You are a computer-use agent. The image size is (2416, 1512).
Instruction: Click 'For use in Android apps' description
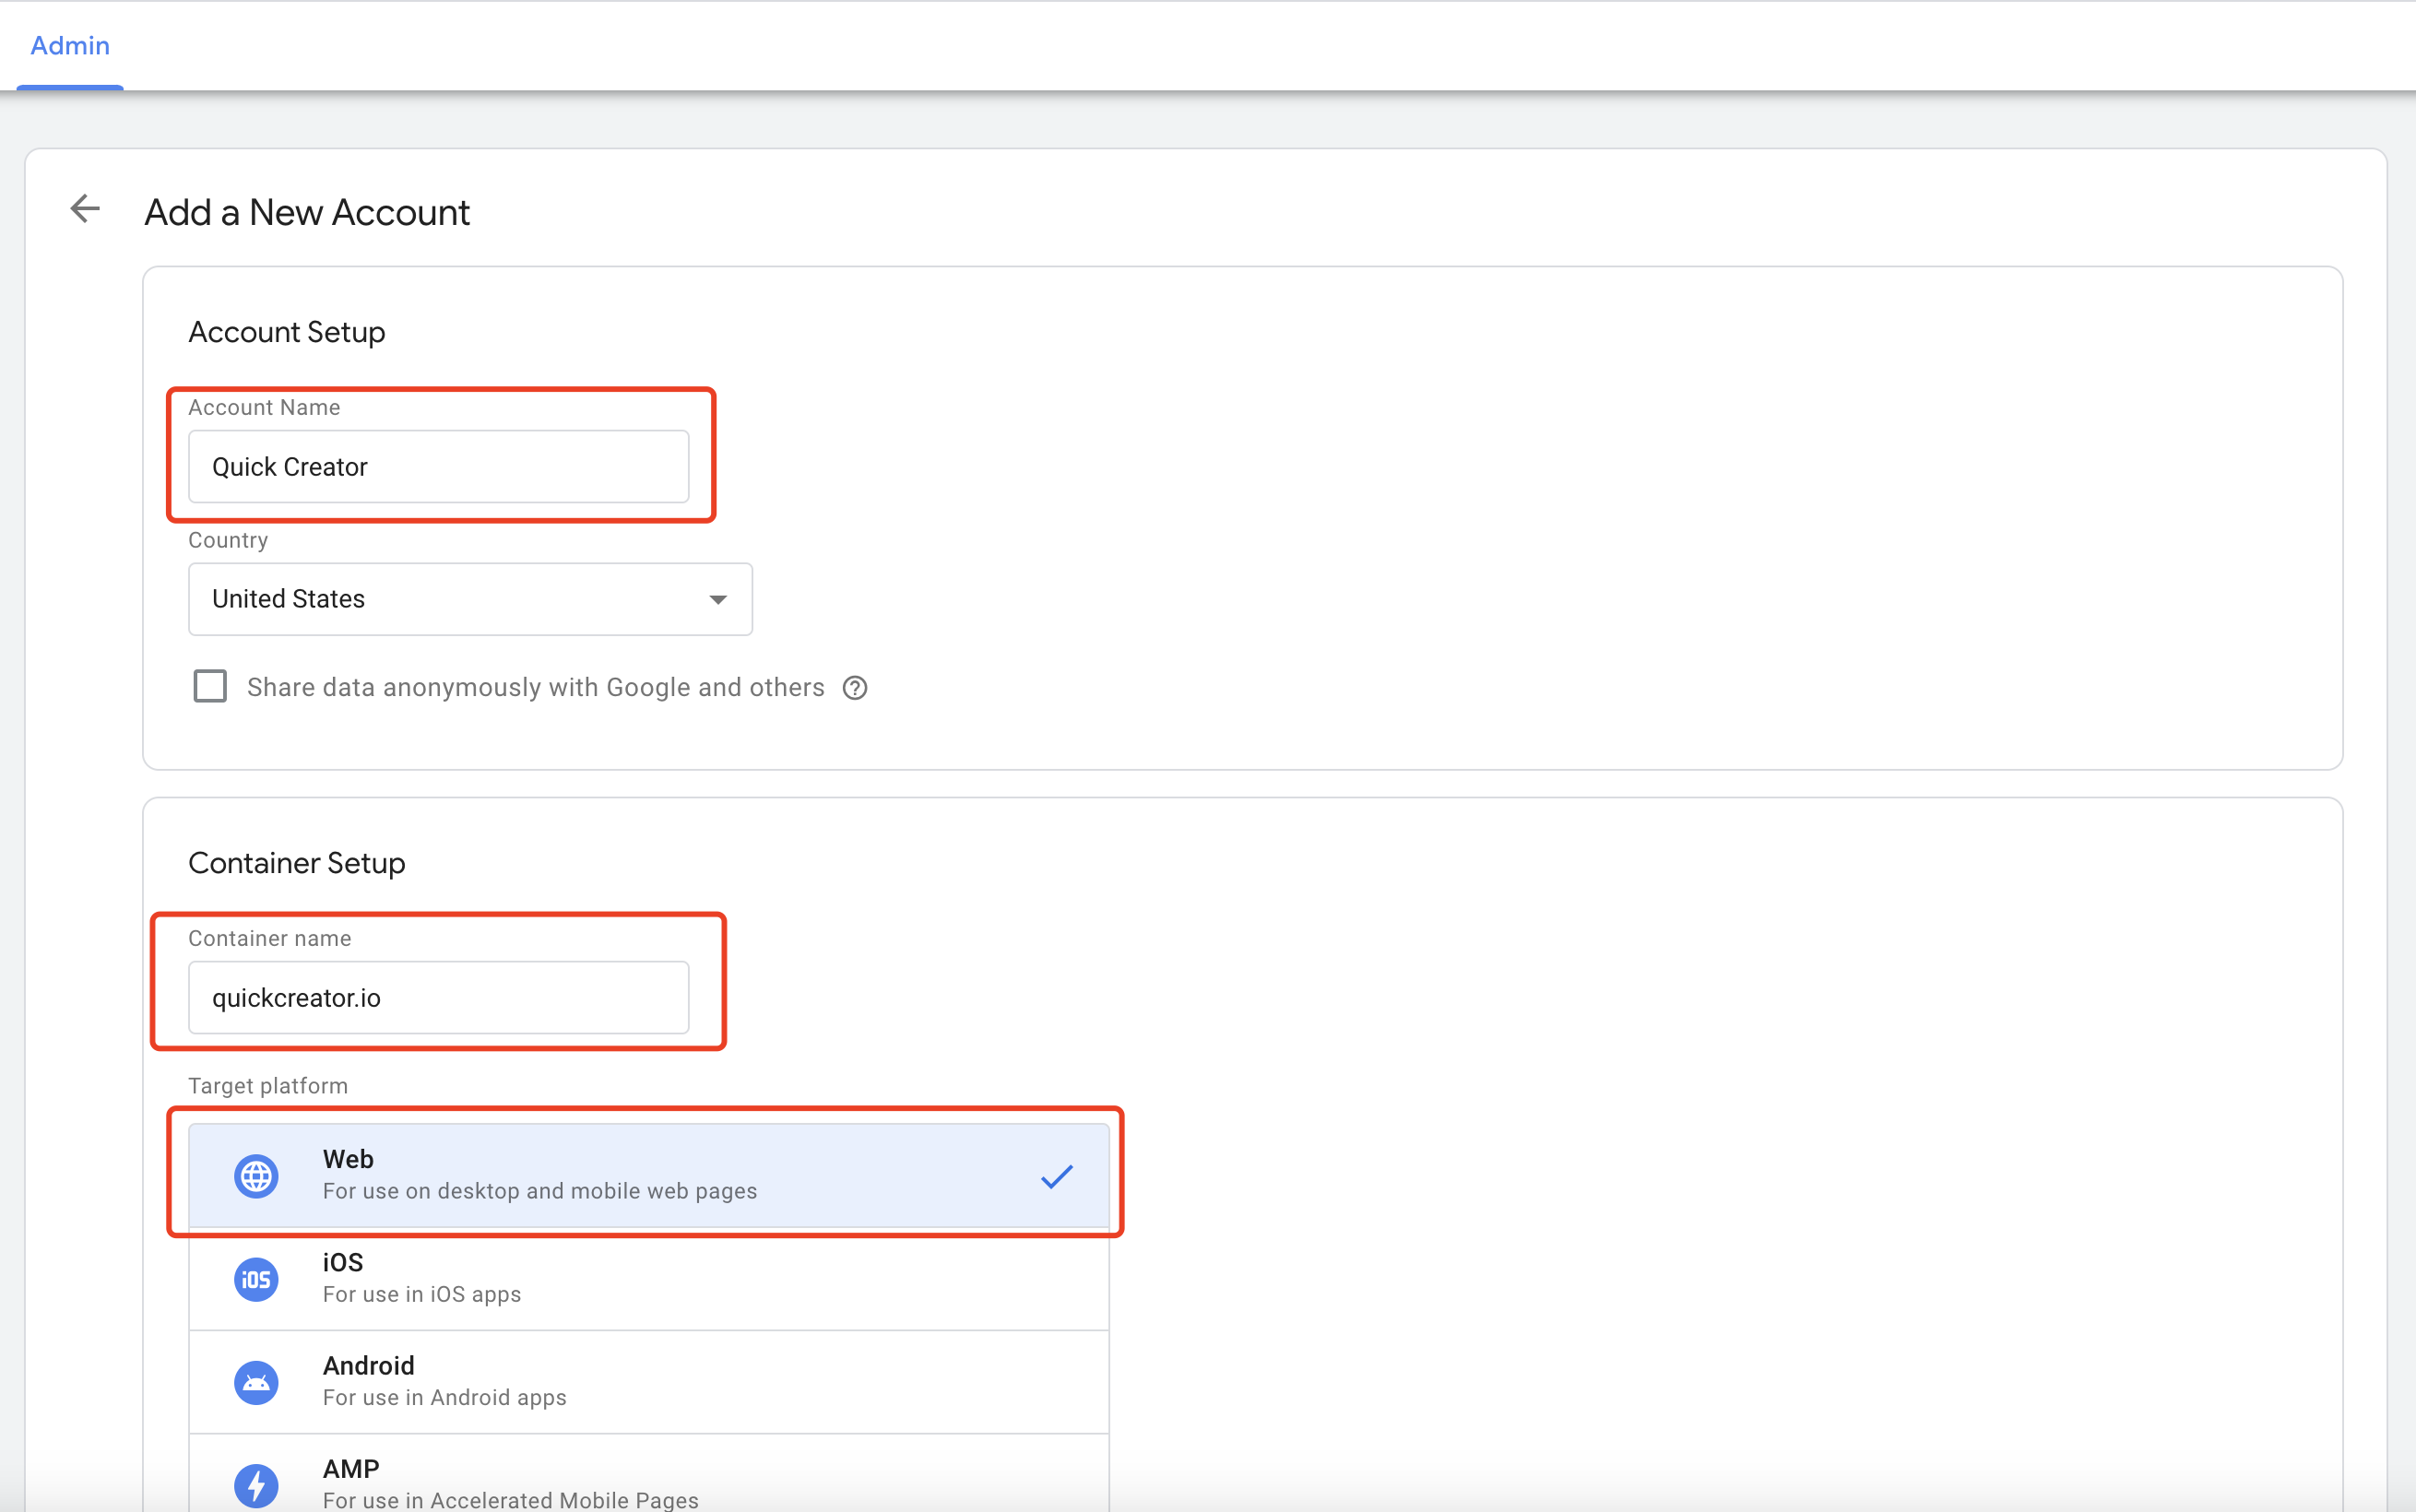pos(445,1397)
